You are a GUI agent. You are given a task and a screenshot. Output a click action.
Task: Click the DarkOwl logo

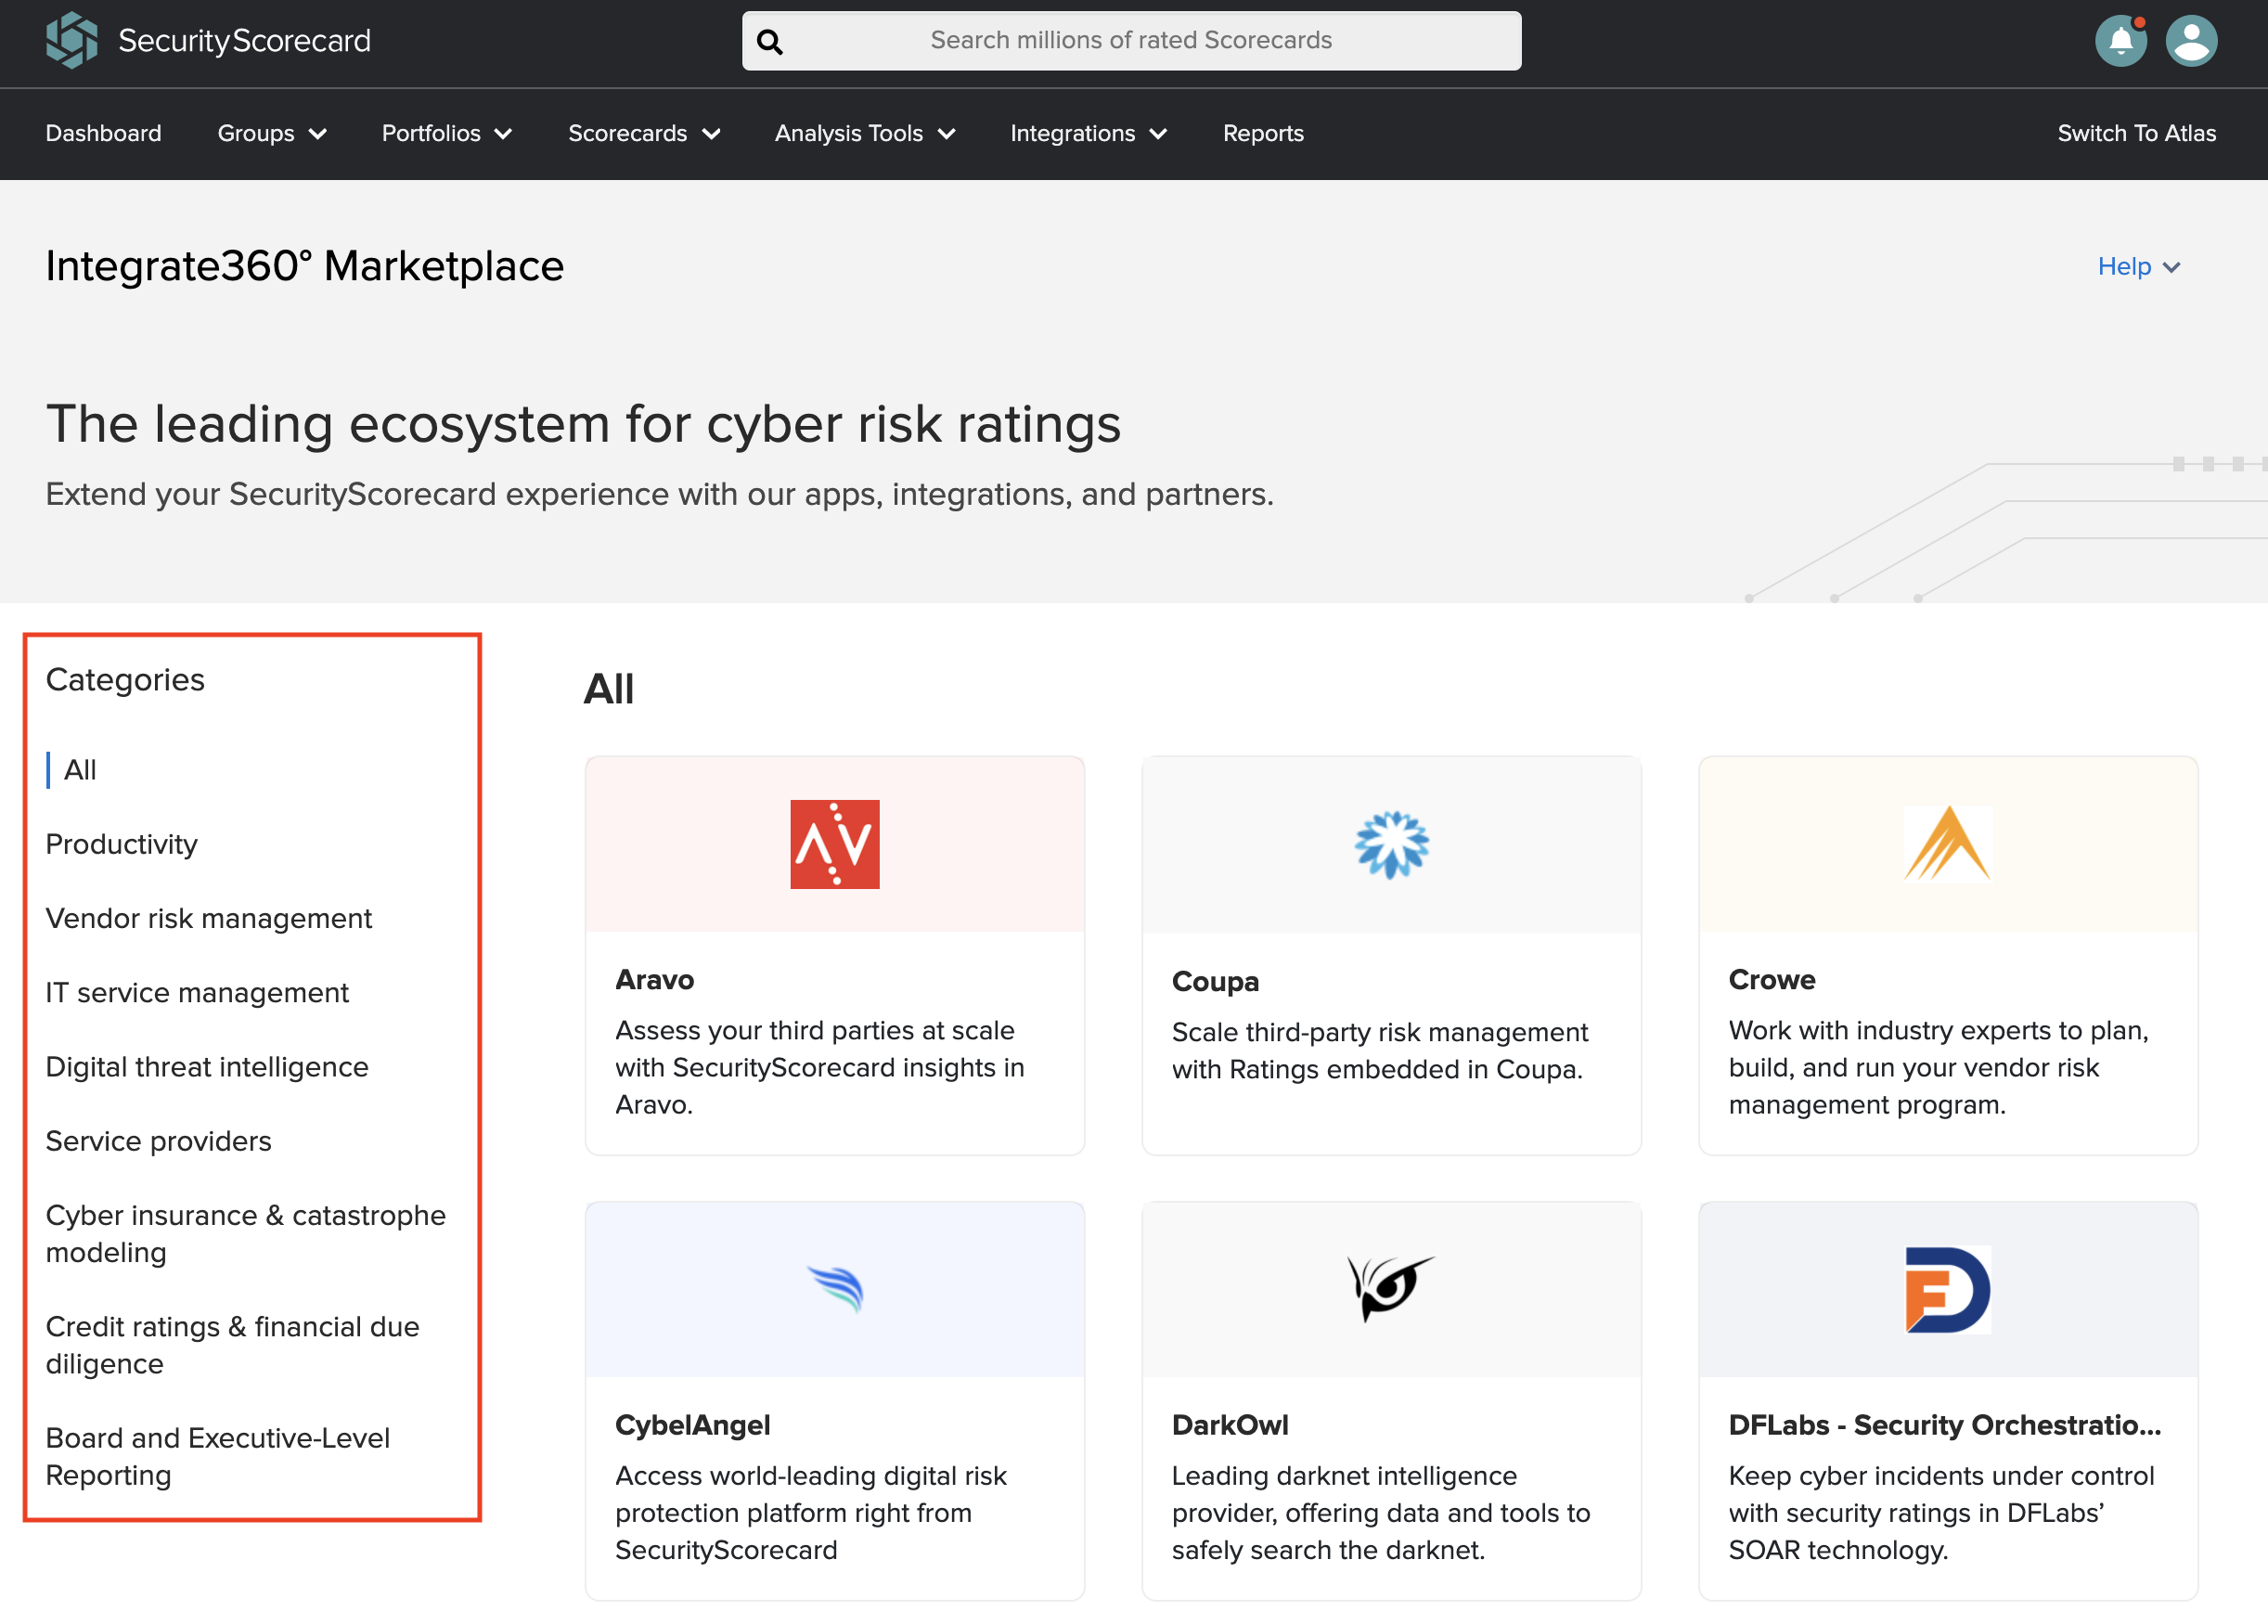1390,1288
